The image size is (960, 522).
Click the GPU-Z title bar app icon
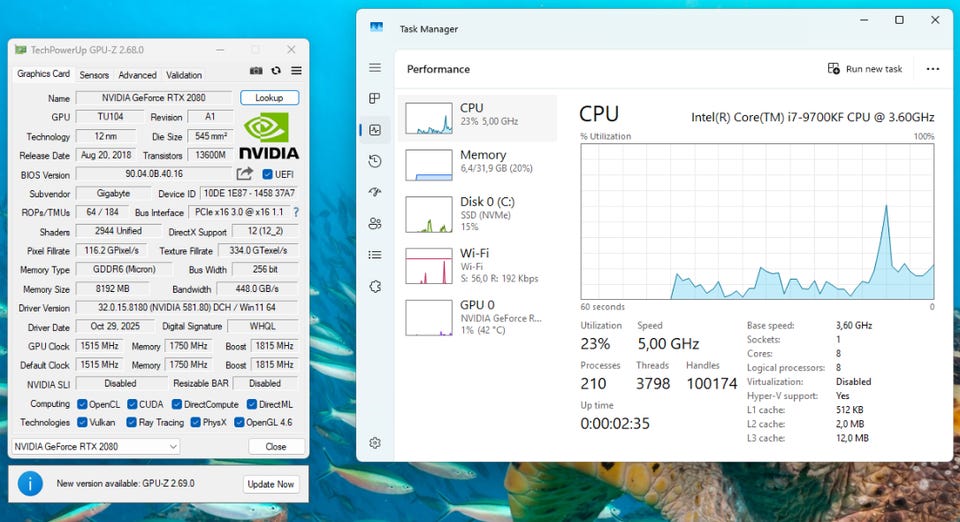click(x=21, y=50)
